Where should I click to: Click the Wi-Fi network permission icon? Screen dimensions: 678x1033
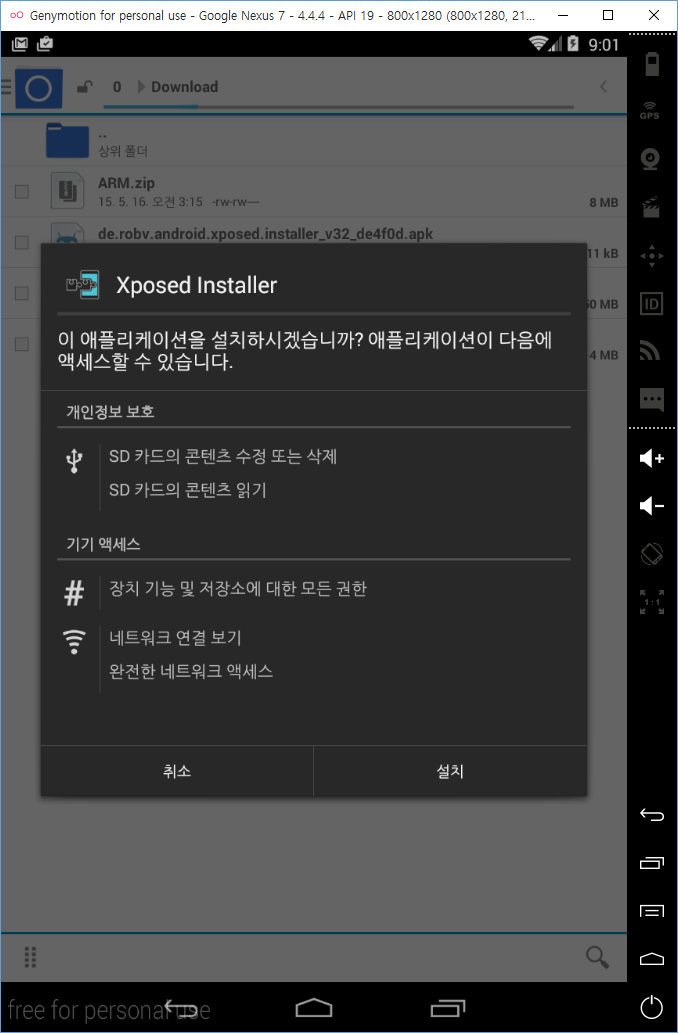coord(74,642)
